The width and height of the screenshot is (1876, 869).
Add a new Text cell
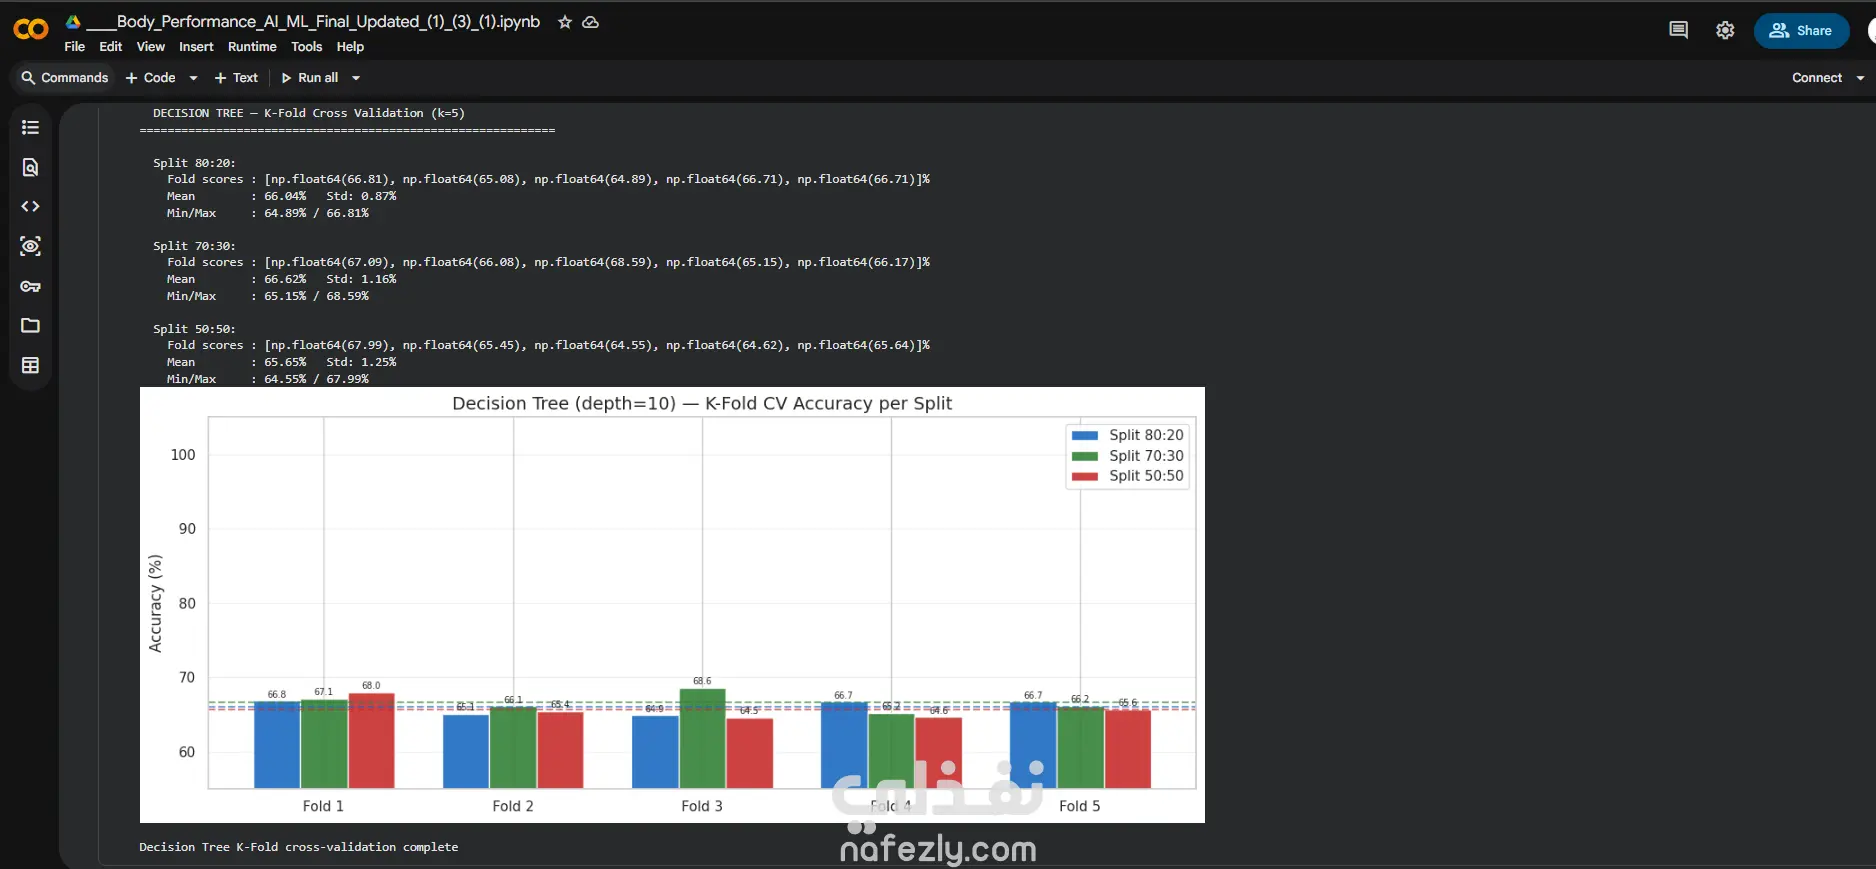point(236,78)
